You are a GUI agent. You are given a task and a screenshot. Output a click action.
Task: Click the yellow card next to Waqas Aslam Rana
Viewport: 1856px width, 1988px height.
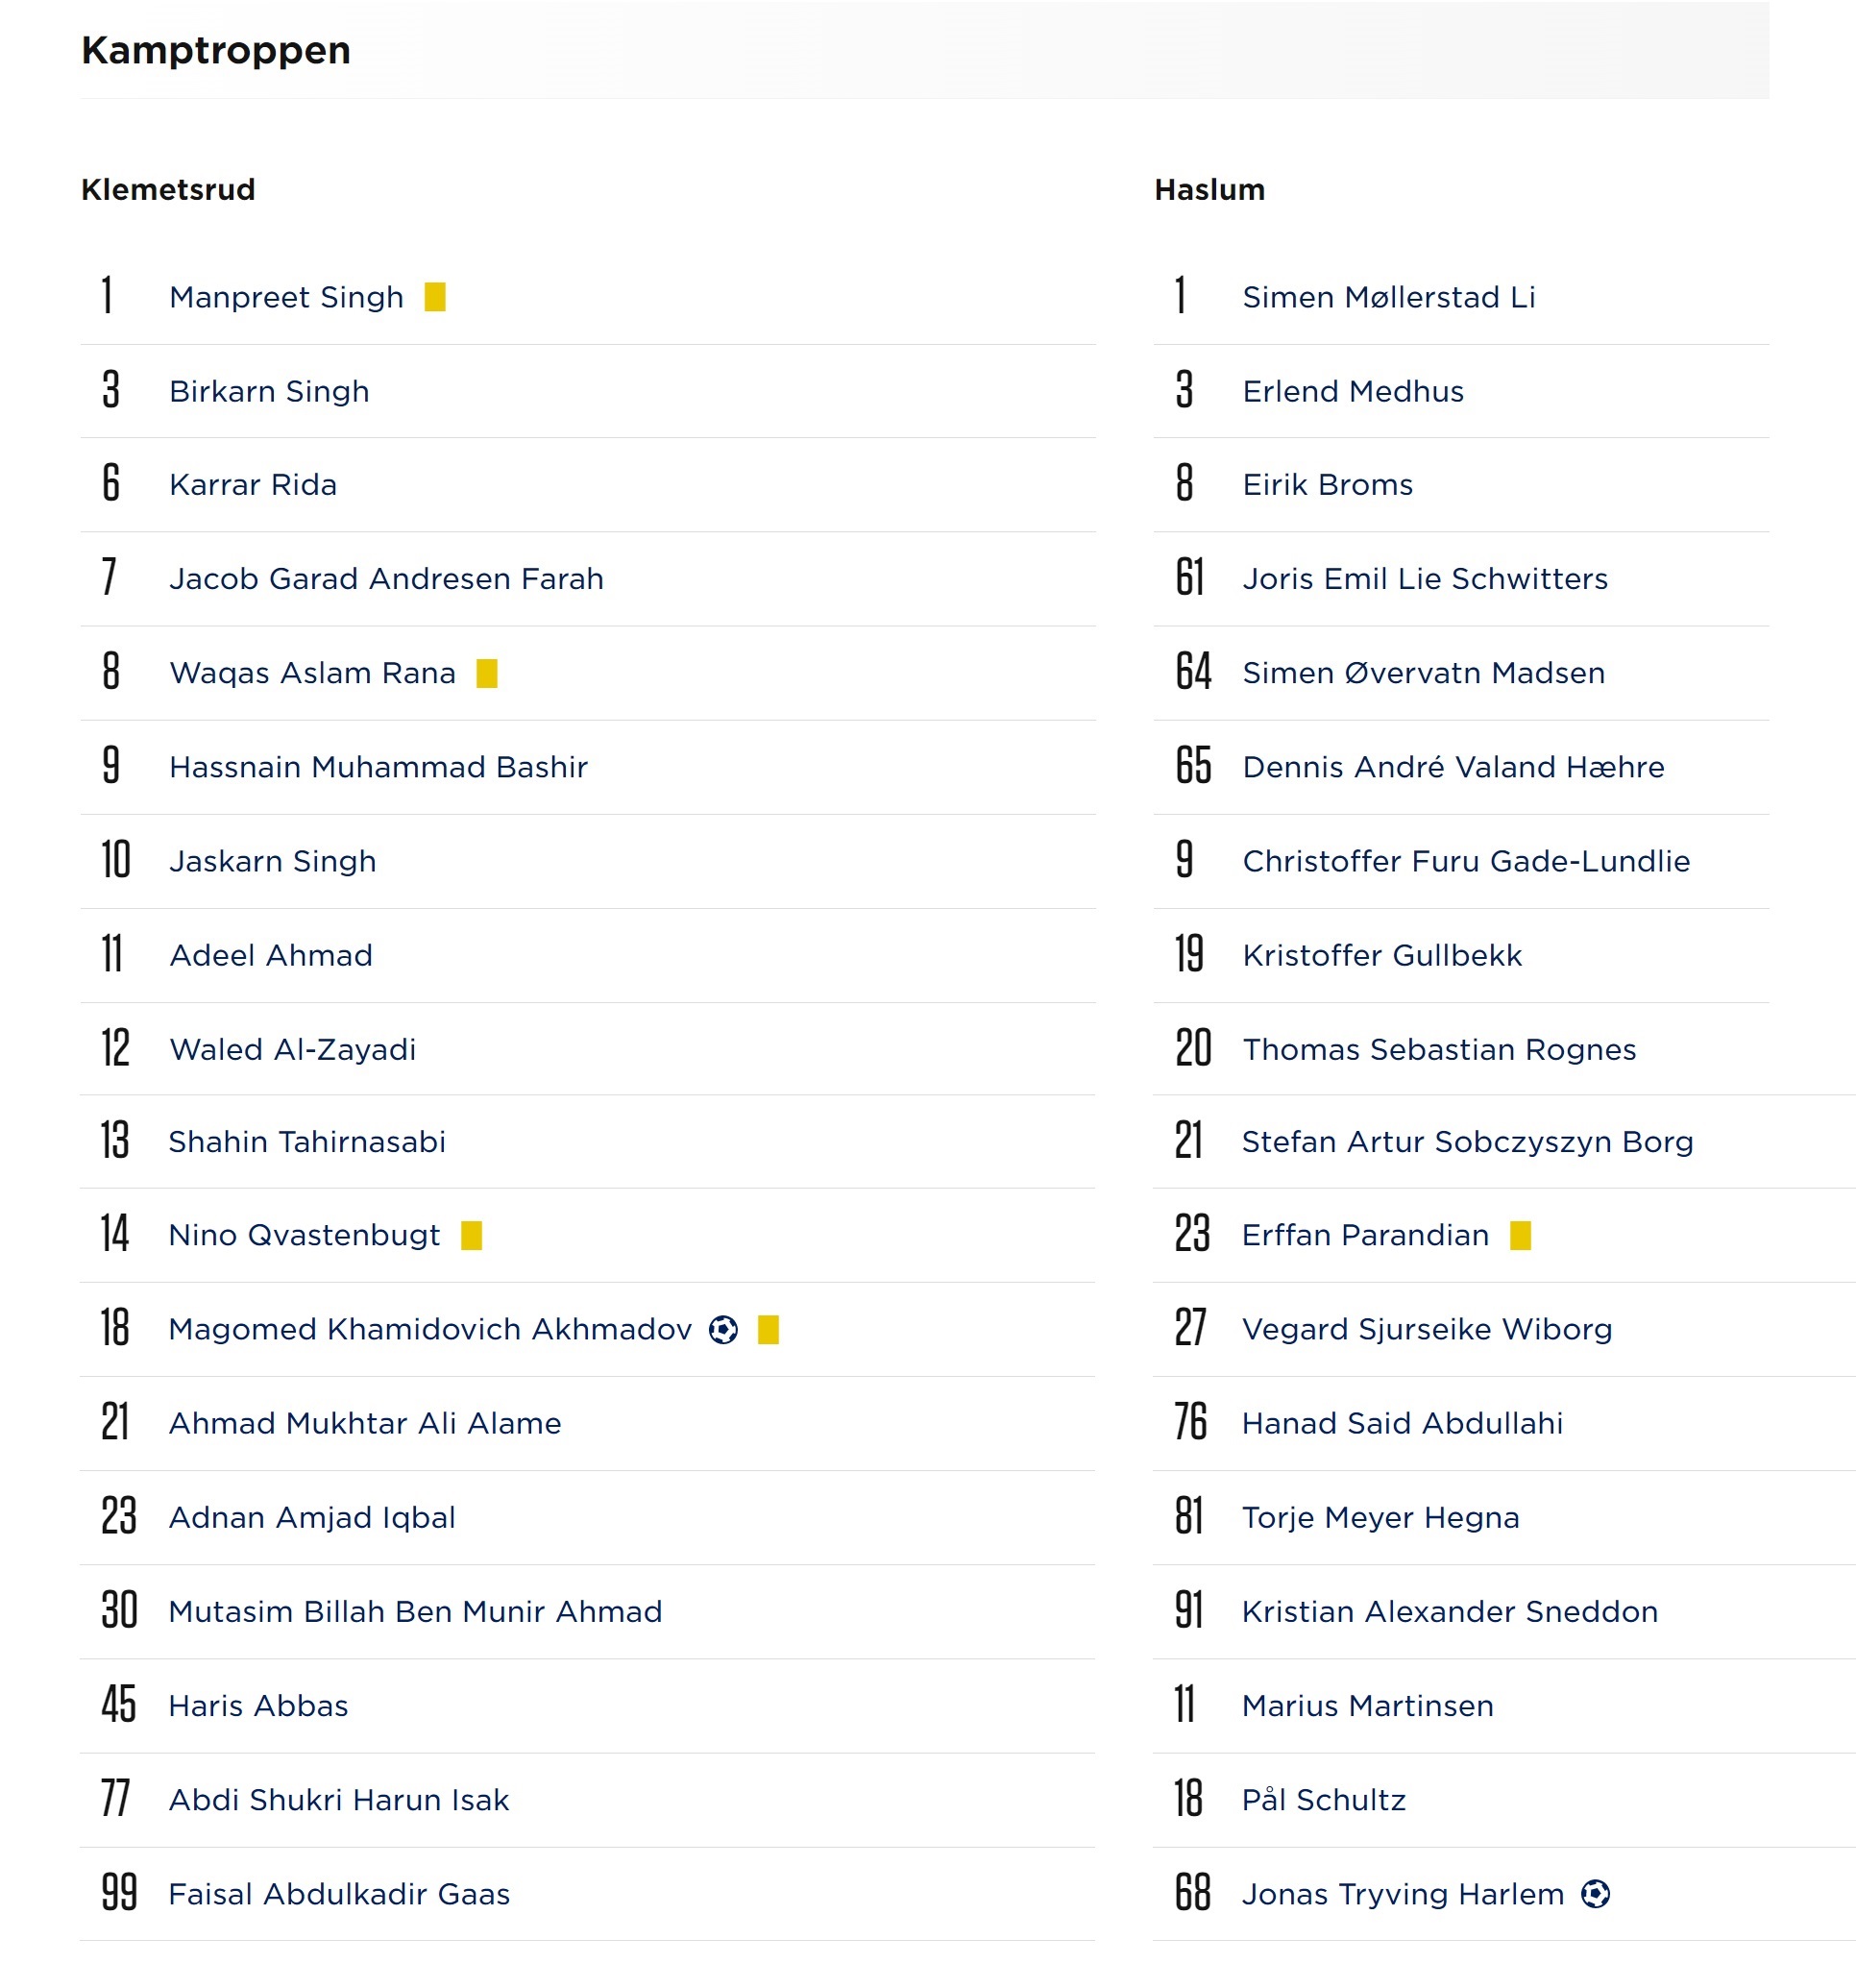click(x=487, y=673)
